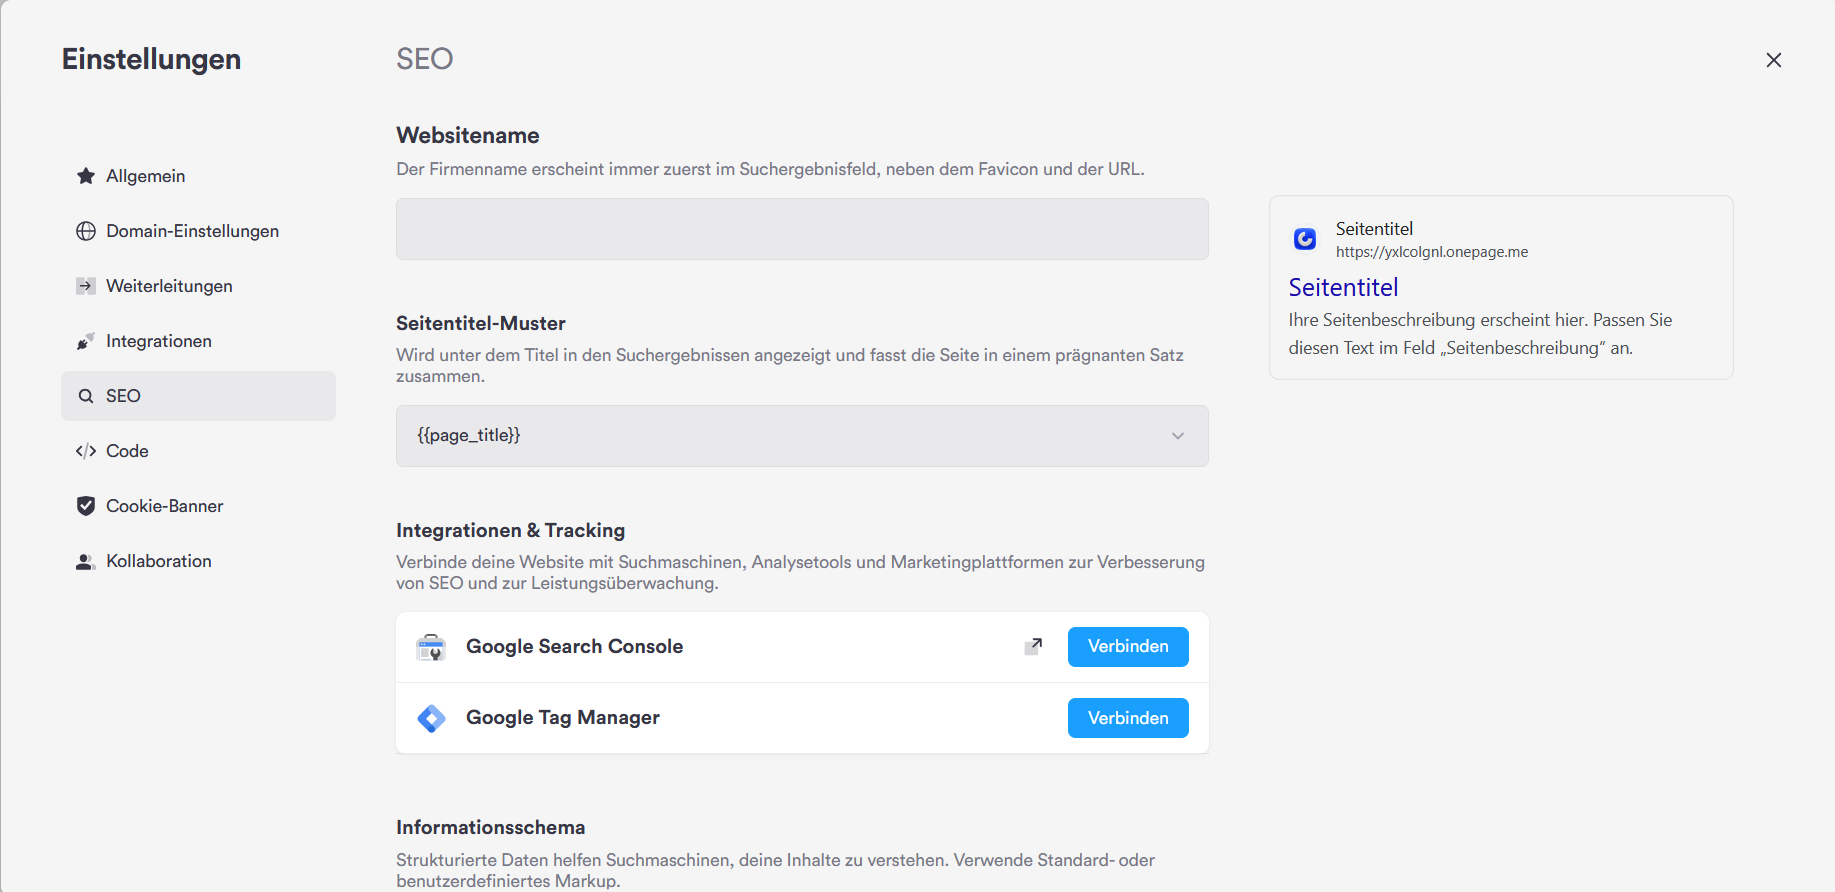The width and height of the screenshot is (1835, 892).
Task: Switch to Integrationen settings
Action: [x=198, y=341]
